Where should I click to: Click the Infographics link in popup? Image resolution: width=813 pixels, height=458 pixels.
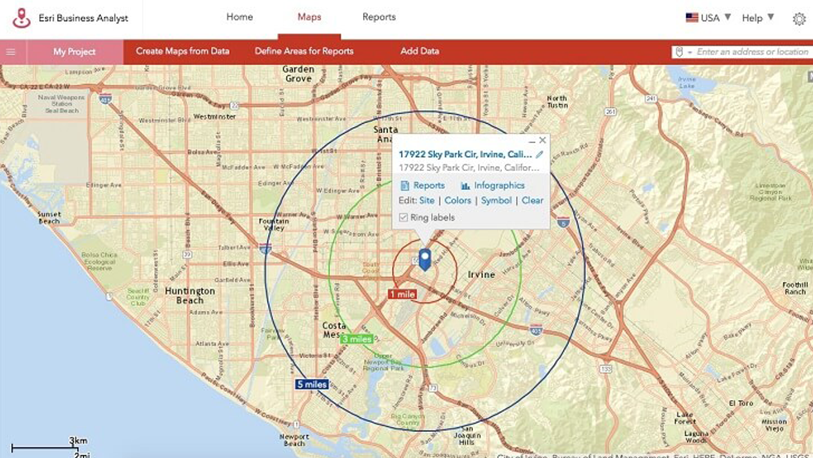[499, 186]
